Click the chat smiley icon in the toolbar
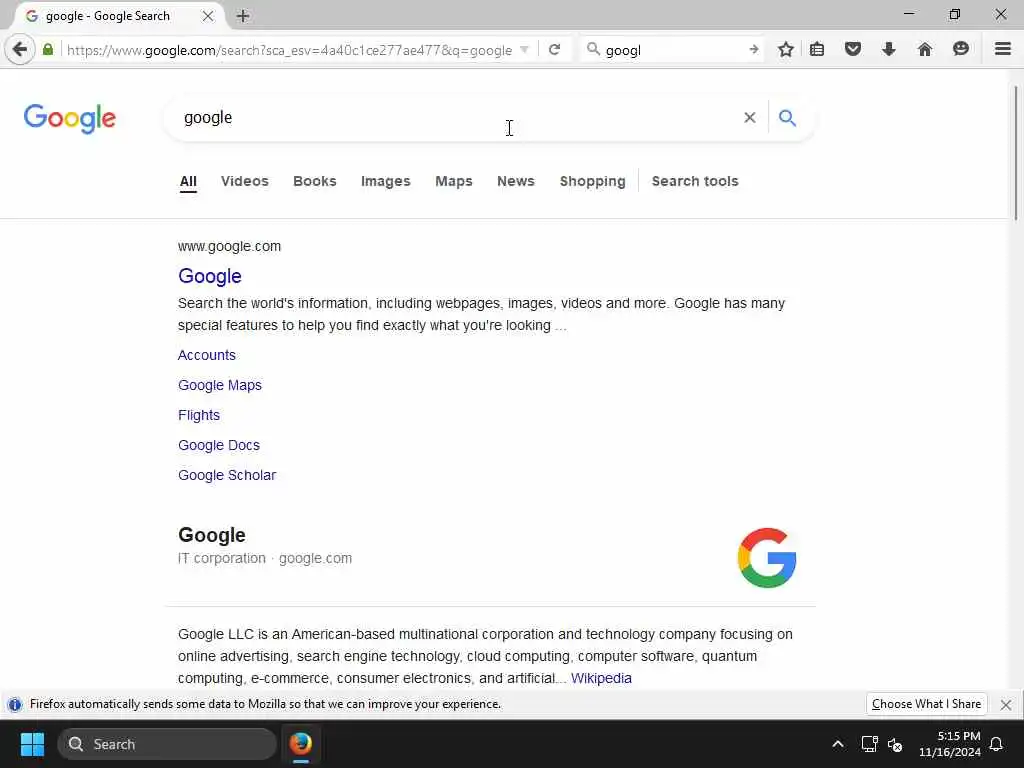Screen dimensions: 1024x768 click(961, 50)
